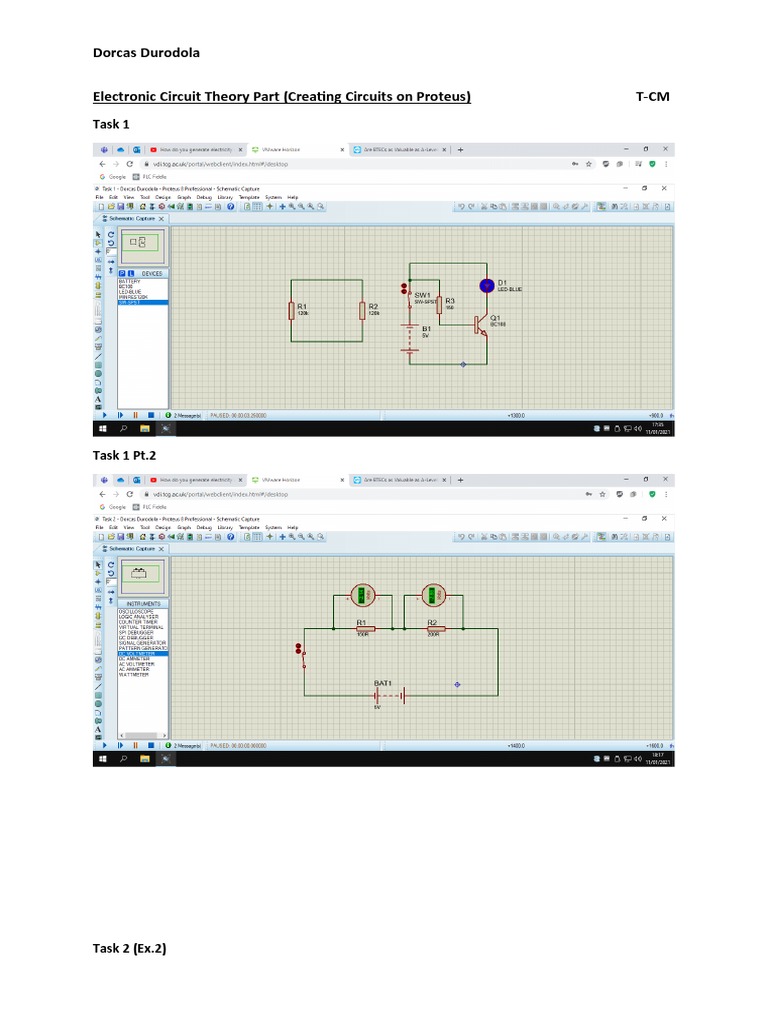Pause the simulation in Task 1 window
768x1024 pixels.
click(135, 415)
